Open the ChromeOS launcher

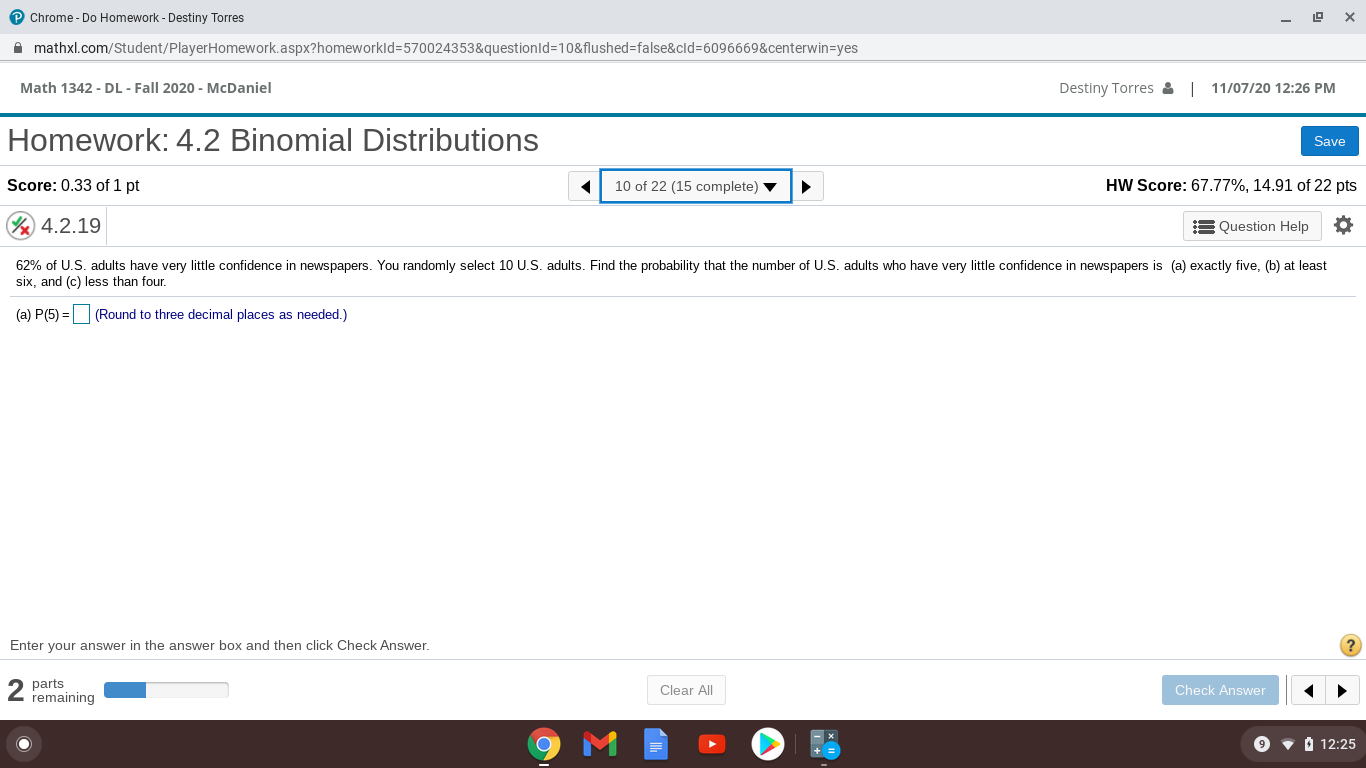tap(24, 744)
